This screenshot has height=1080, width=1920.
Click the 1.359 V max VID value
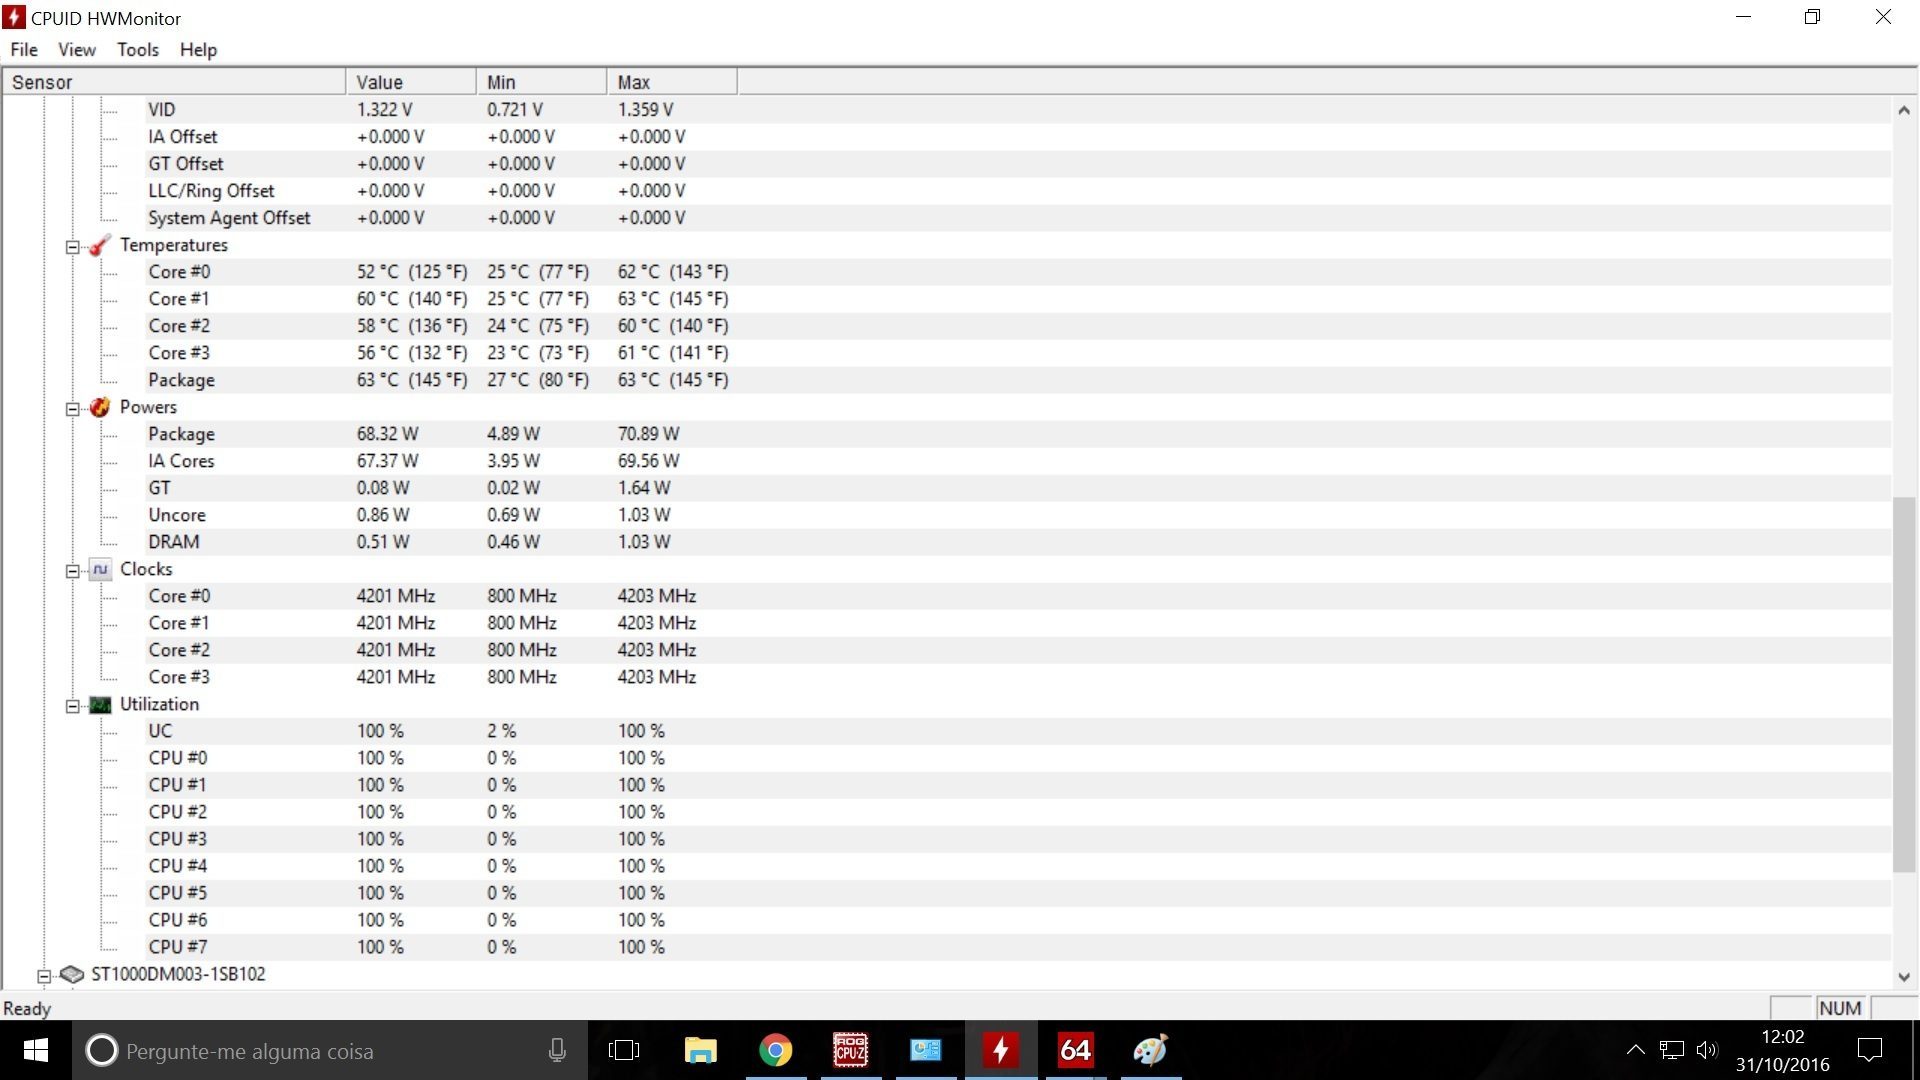click(x=645, y=110)
